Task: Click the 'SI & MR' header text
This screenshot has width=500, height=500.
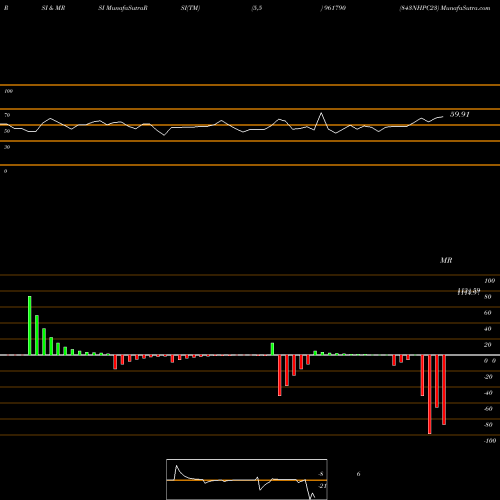Action: click(53, 8)
